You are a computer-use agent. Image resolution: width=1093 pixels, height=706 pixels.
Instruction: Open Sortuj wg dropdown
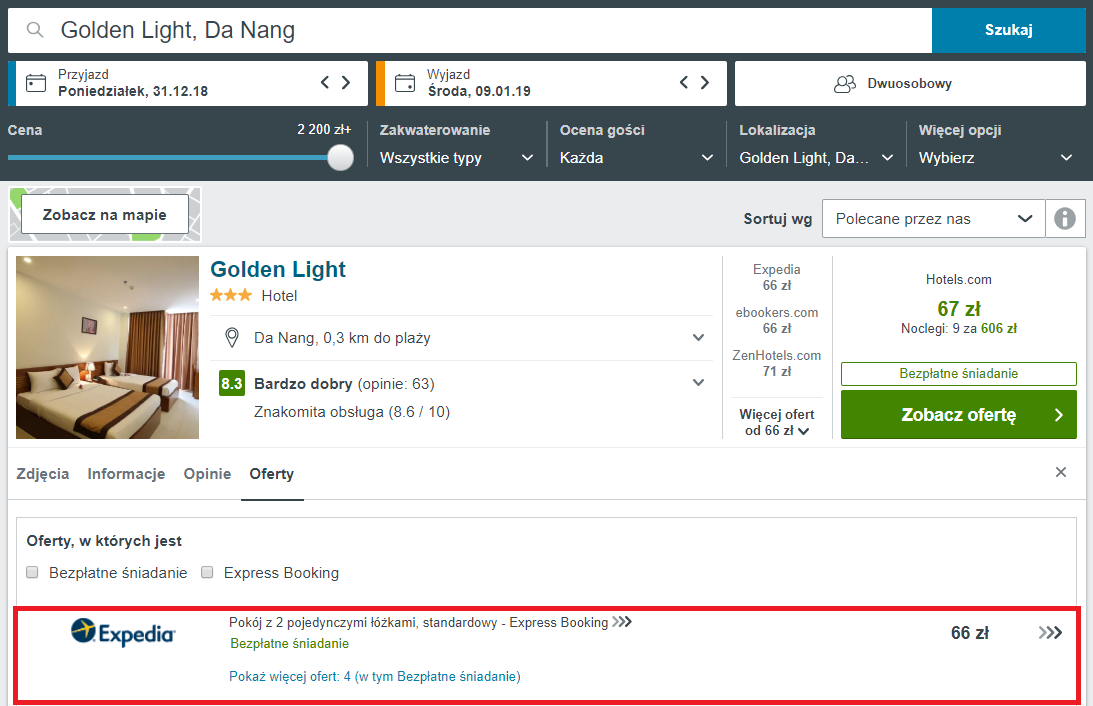[933, 219]
